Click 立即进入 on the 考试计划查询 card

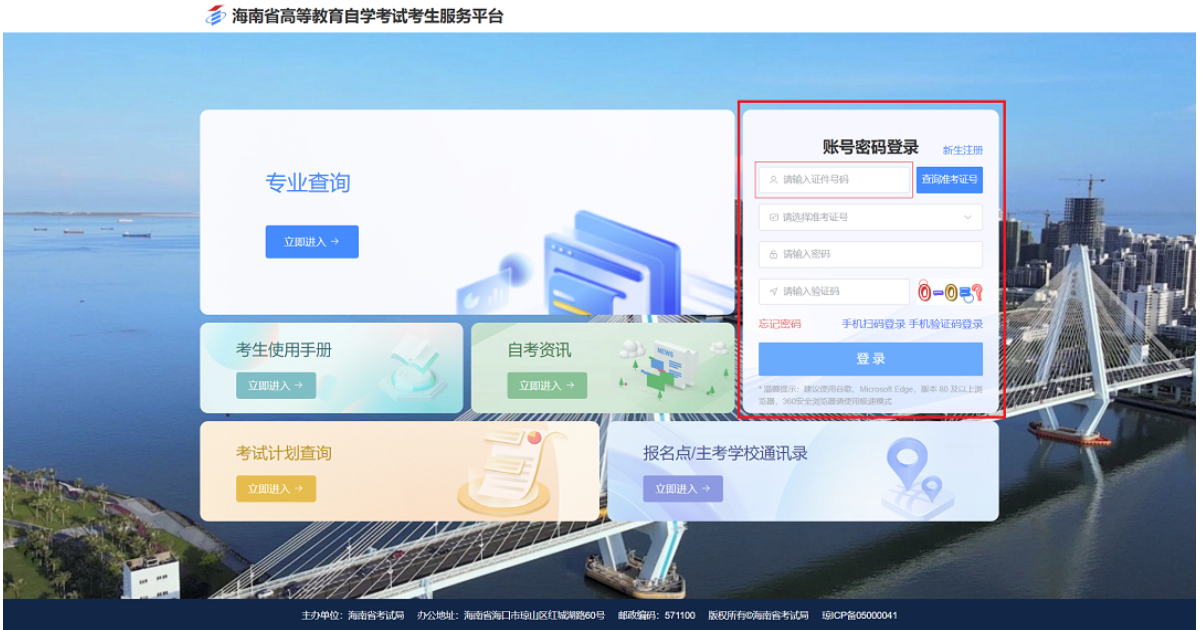[276, 489]
